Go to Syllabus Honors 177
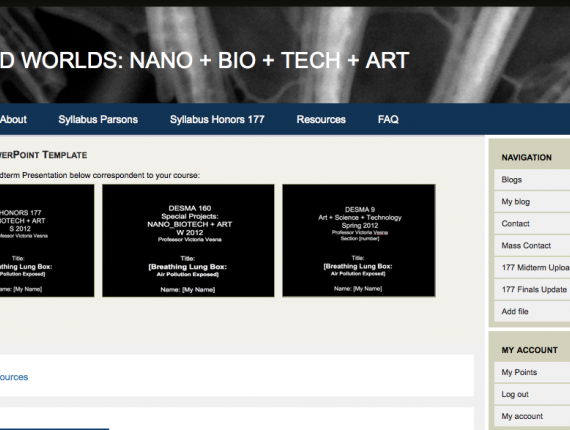 point(217,119)
